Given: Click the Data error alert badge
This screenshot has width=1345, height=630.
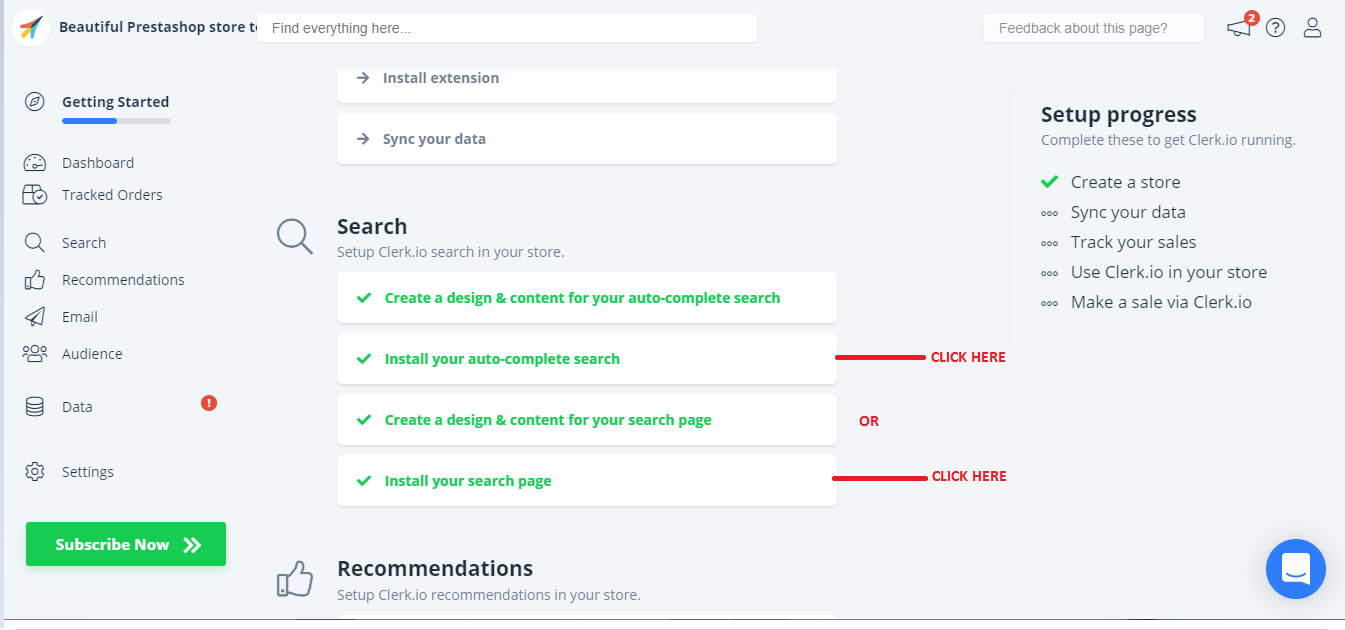Looking at the screenshot, I should (x=209, y=403).
